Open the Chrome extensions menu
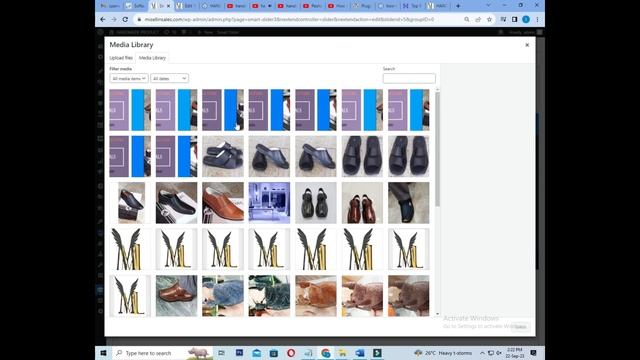This screenshot has height=360, width=640. click(x=503, y=19)
